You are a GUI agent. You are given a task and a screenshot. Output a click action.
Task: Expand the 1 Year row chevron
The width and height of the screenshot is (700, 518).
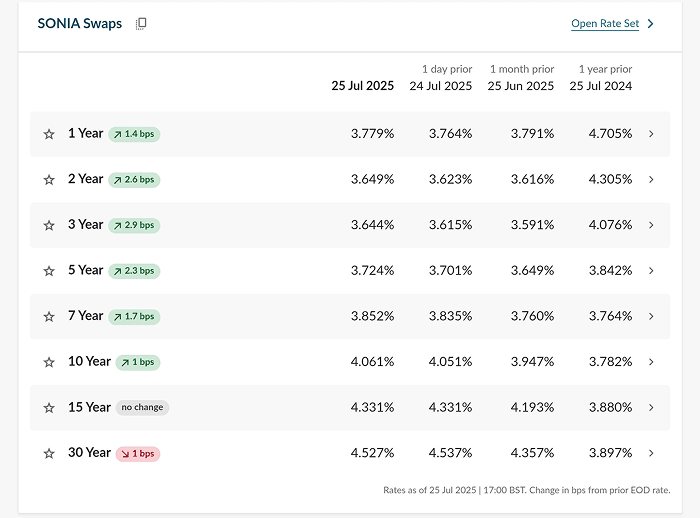tap(651, 134)
